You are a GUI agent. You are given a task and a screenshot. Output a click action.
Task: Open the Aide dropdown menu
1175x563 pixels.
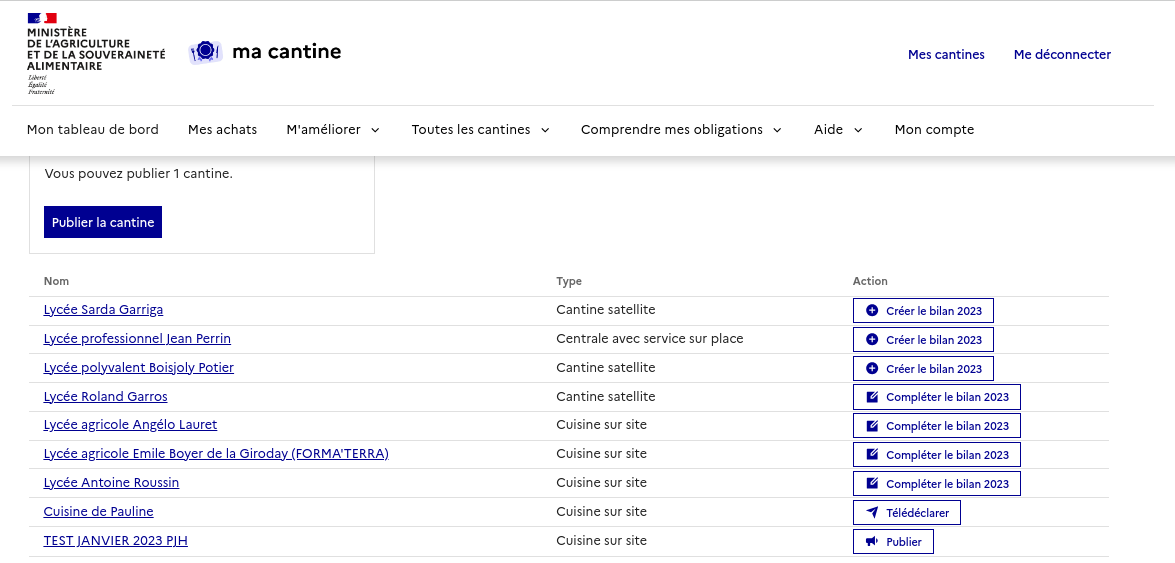coord(838,130)
